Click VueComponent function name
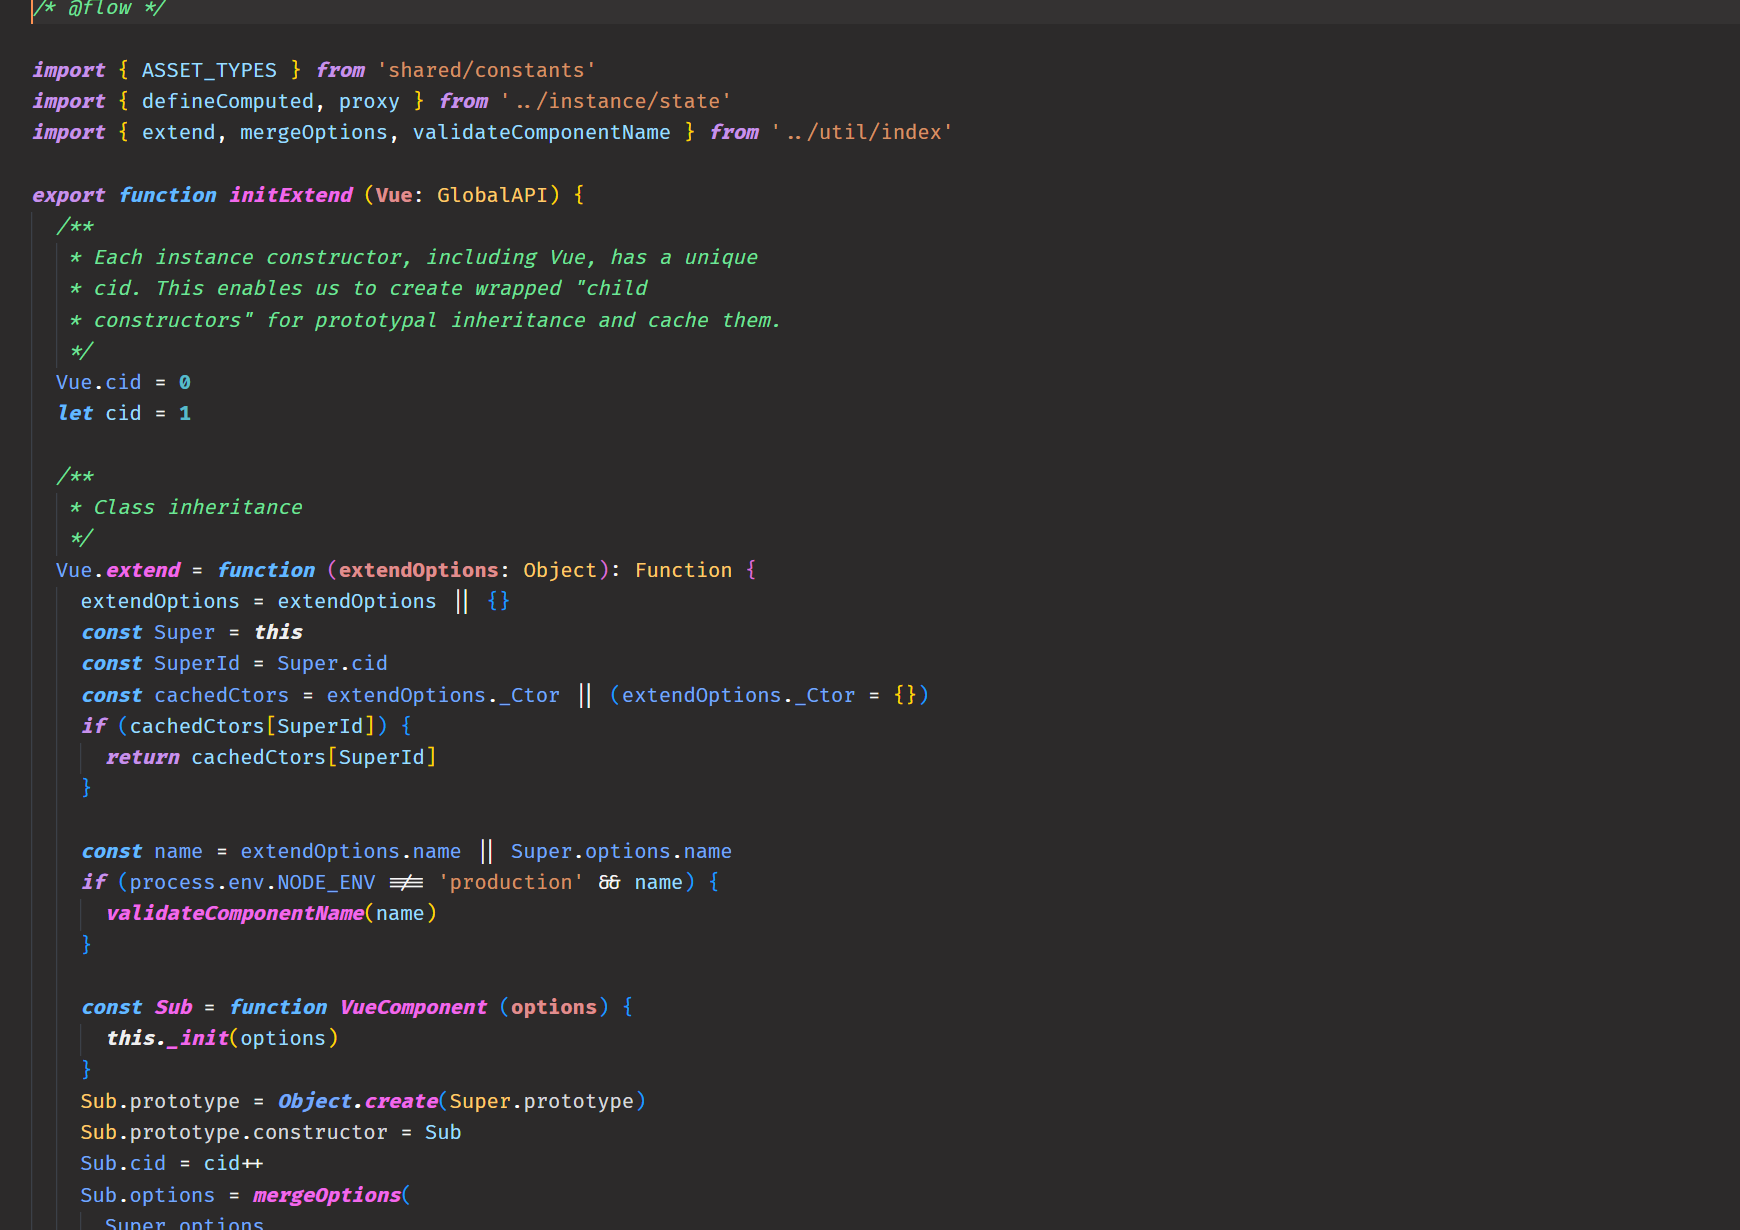1740x1230 pixels. tap(413, 1007)
